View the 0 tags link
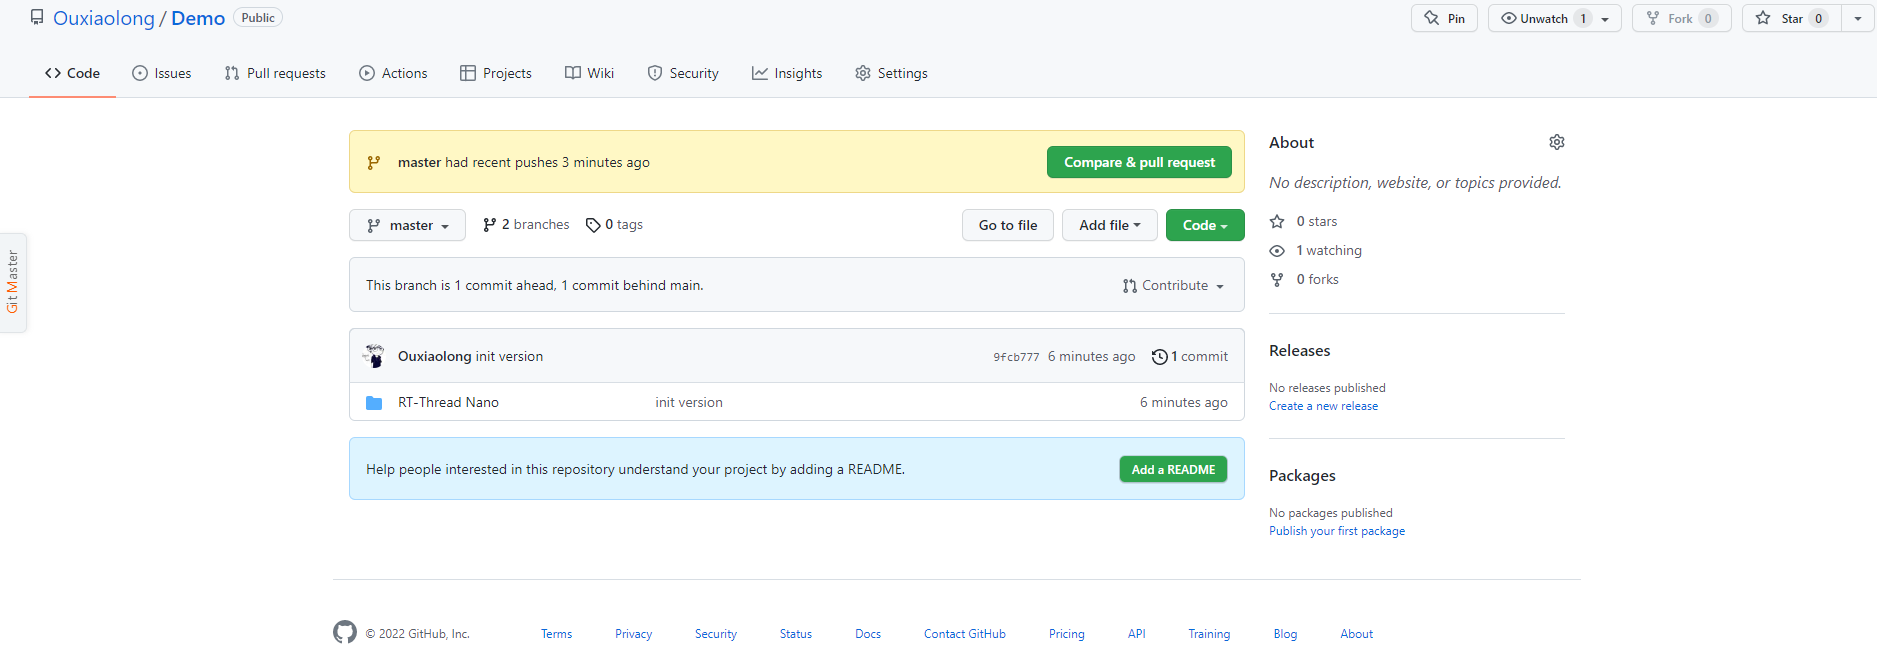The width and height of the screenshot is (1877, 658). point(614,225)
